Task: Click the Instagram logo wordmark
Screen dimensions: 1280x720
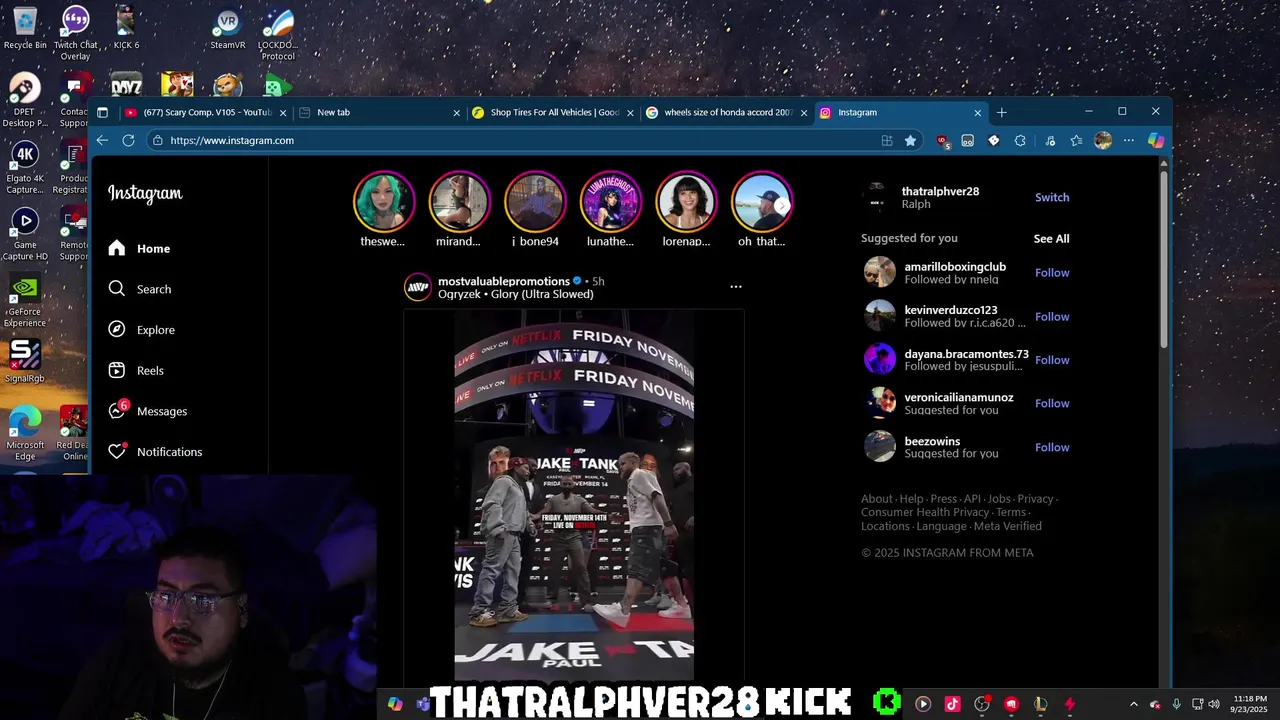Action: tap(145, 194)
